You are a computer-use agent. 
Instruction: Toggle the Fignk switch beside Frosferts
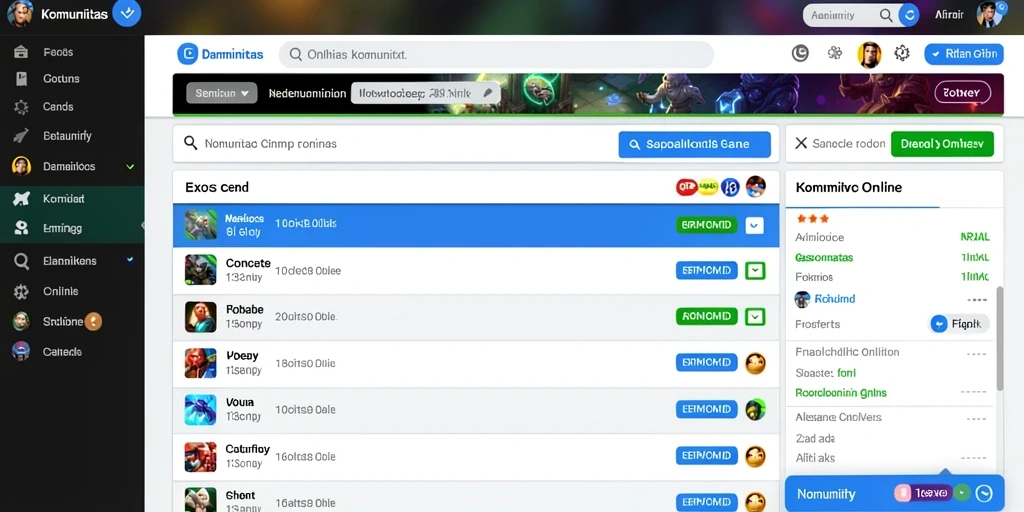[958, 324]
